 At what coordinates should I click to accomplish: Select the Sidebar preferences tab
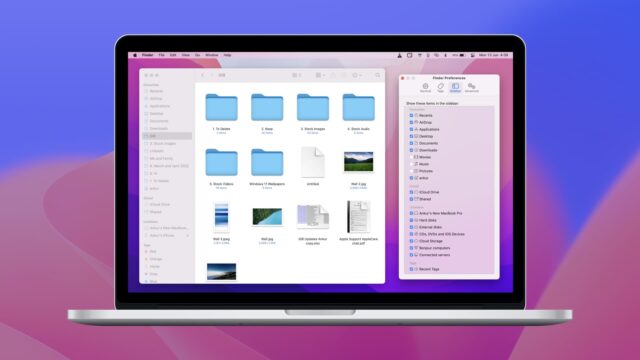(455, 87)
